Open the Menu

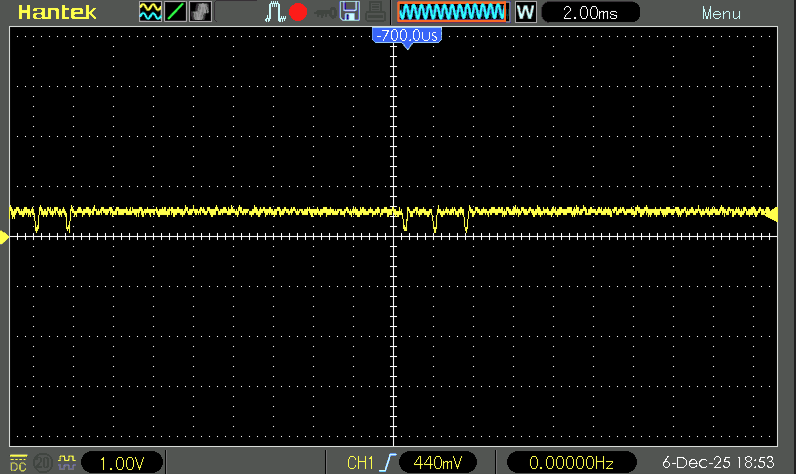(x=721, y=14)
